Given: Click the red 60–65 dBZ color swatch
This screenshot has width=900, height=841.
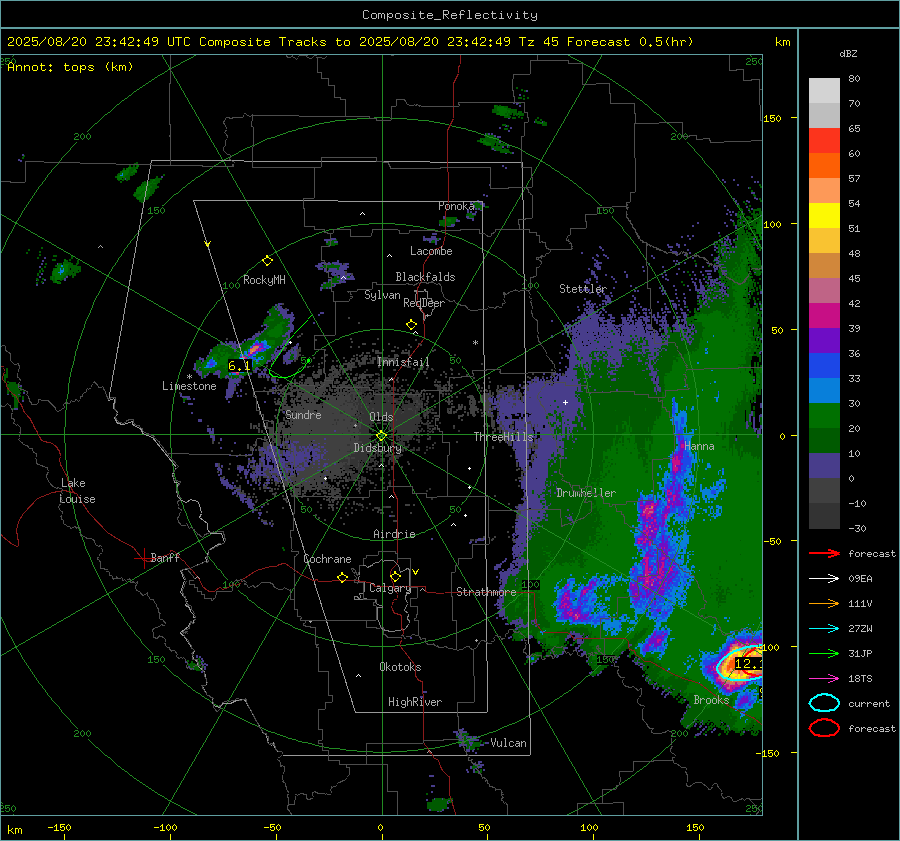Looking at the screenshot, I should [x=824, y=141].
